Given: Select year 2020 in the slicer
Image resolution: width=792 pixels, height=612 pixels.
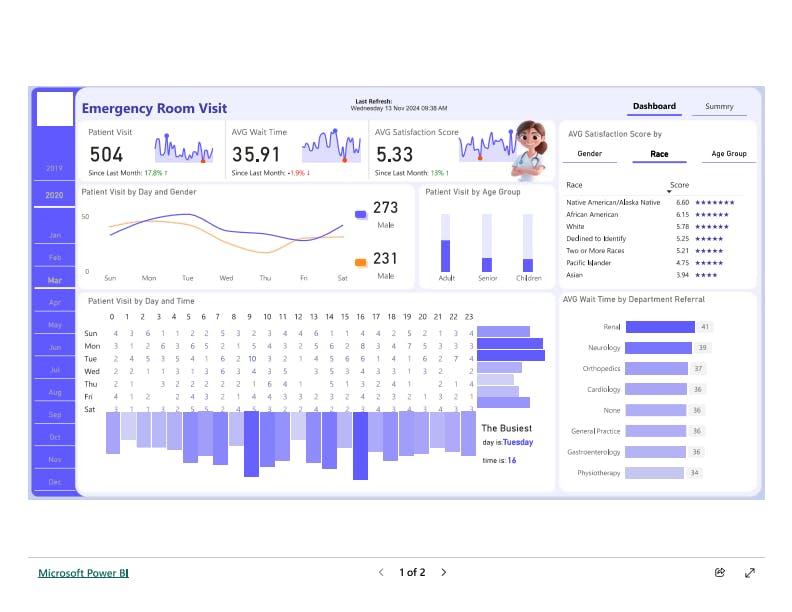Looking at the screenshot, I should [54, 195].
